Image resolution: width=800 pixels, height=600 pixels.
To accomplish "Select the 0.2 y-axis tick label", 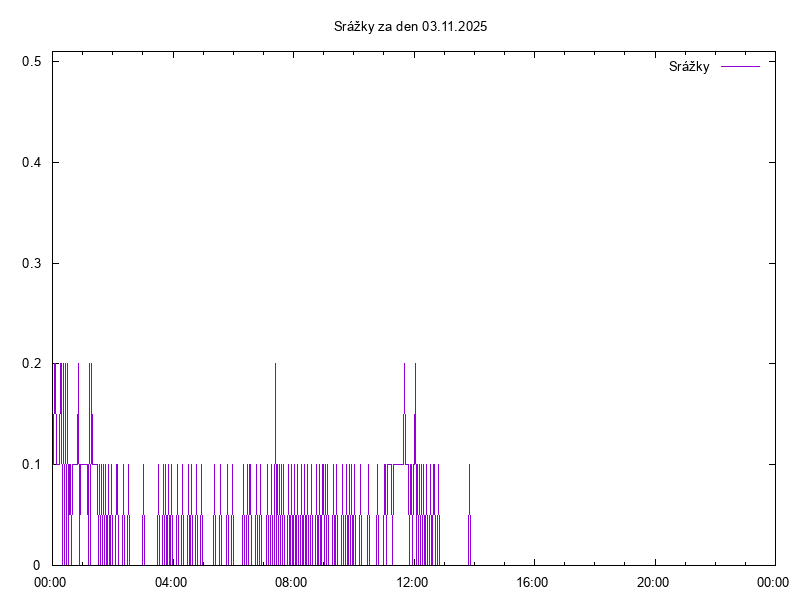I will [x=31, y=364].
